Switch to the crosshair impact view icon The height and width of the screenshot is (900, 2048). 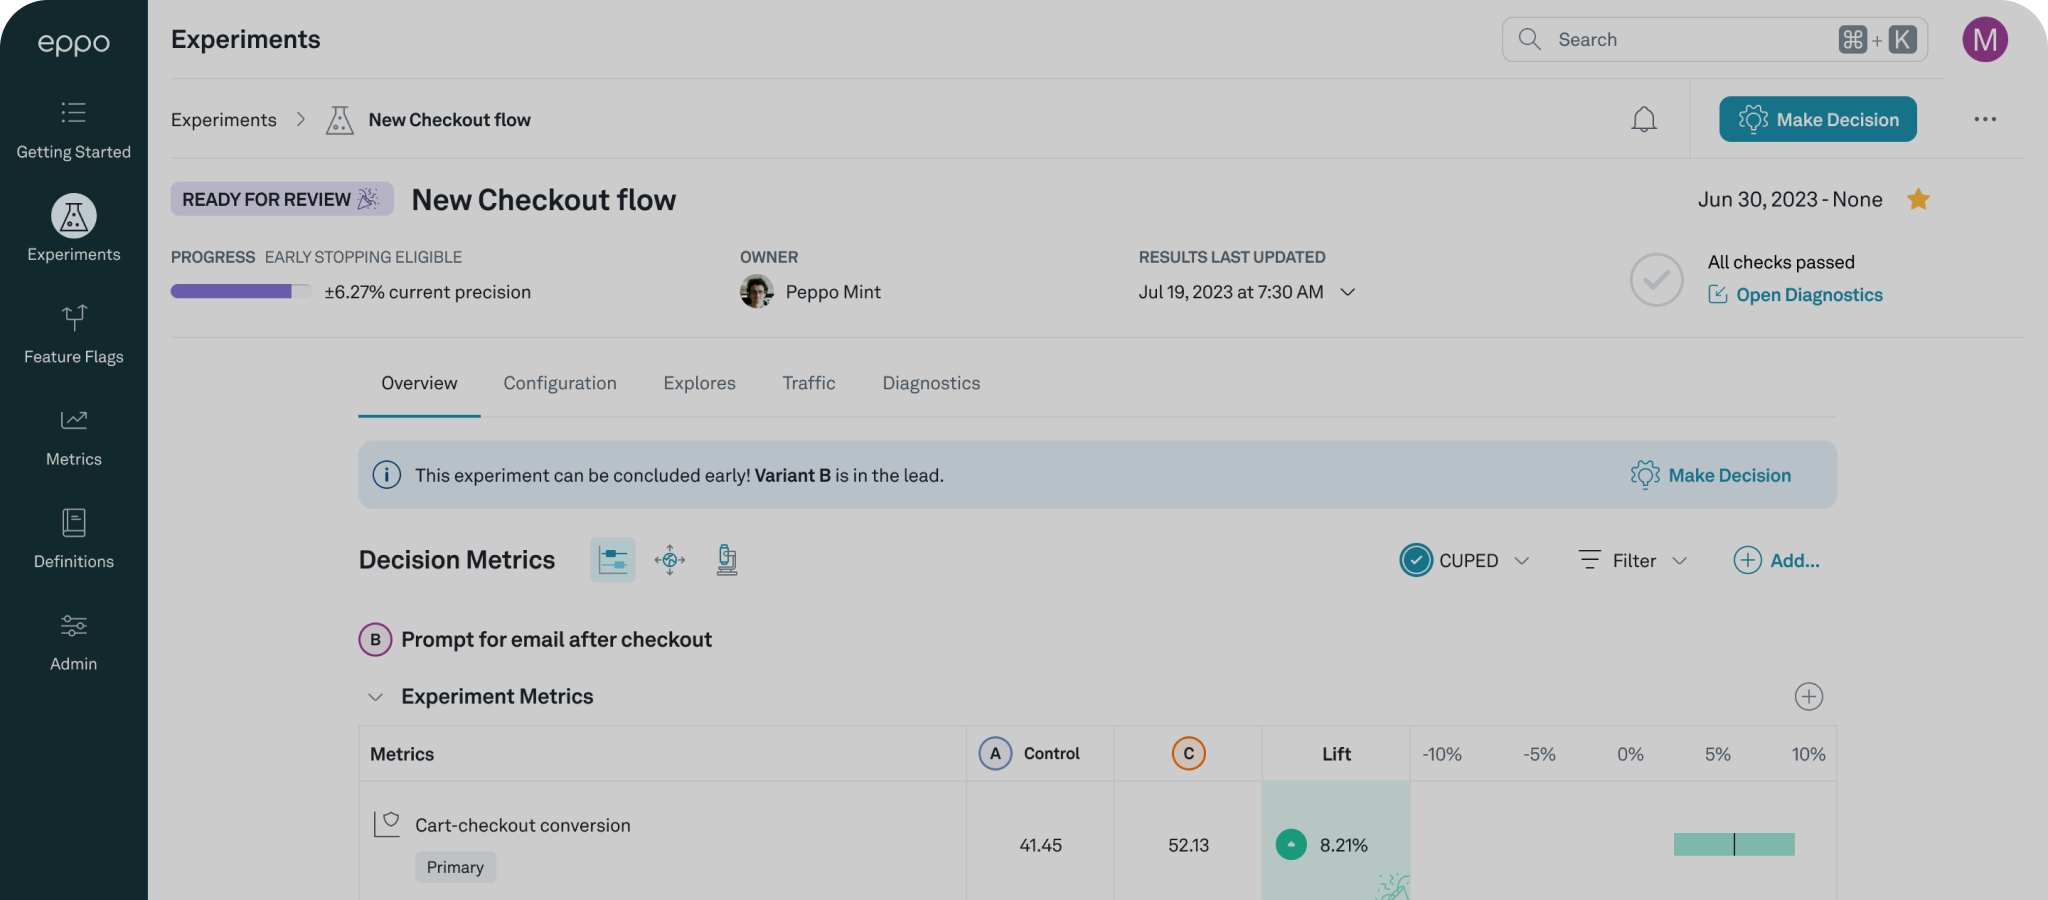click(x=669, y=560)
